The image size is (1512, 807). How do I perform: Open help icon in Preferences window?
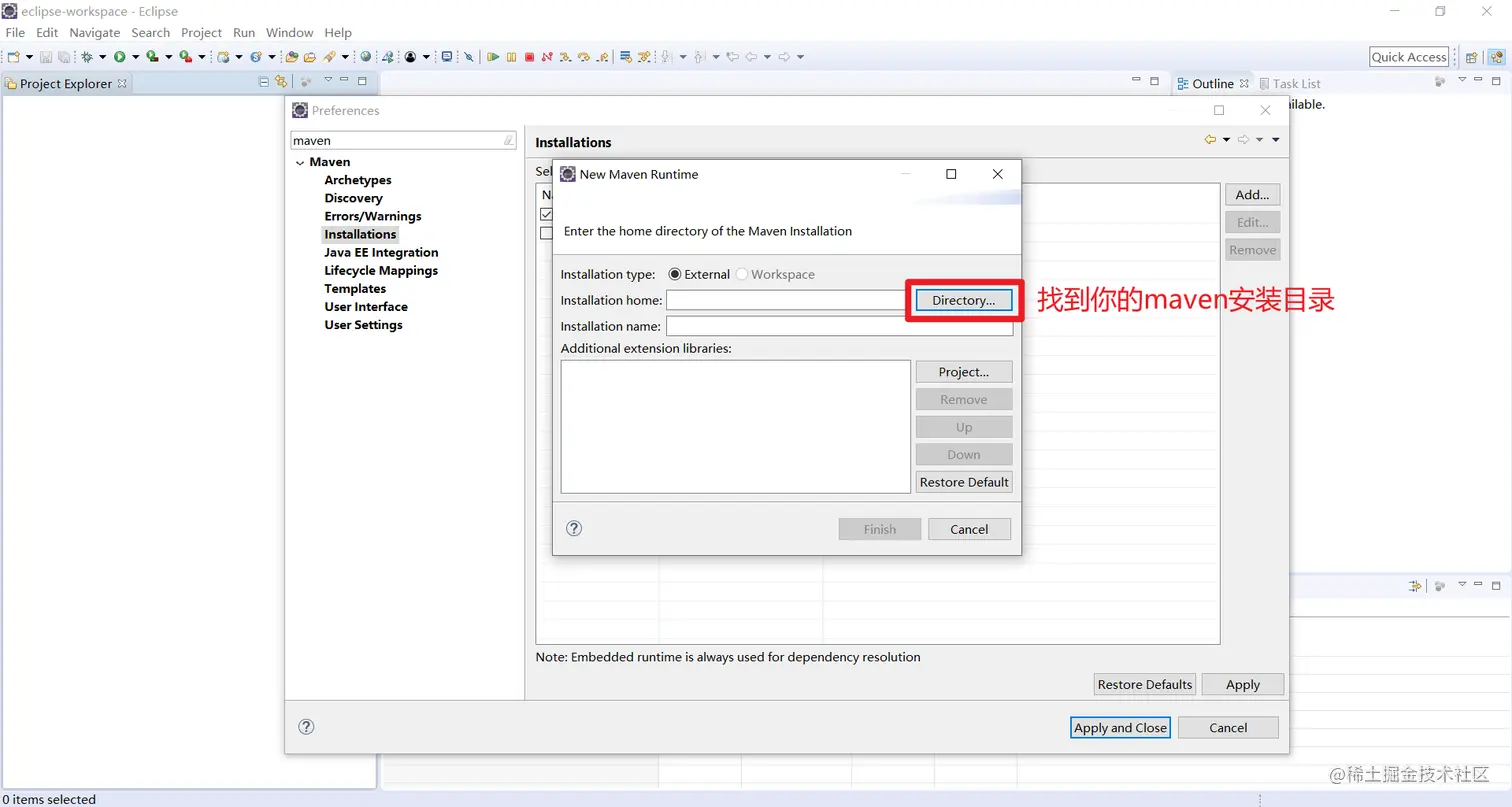[x=306, y=727]
